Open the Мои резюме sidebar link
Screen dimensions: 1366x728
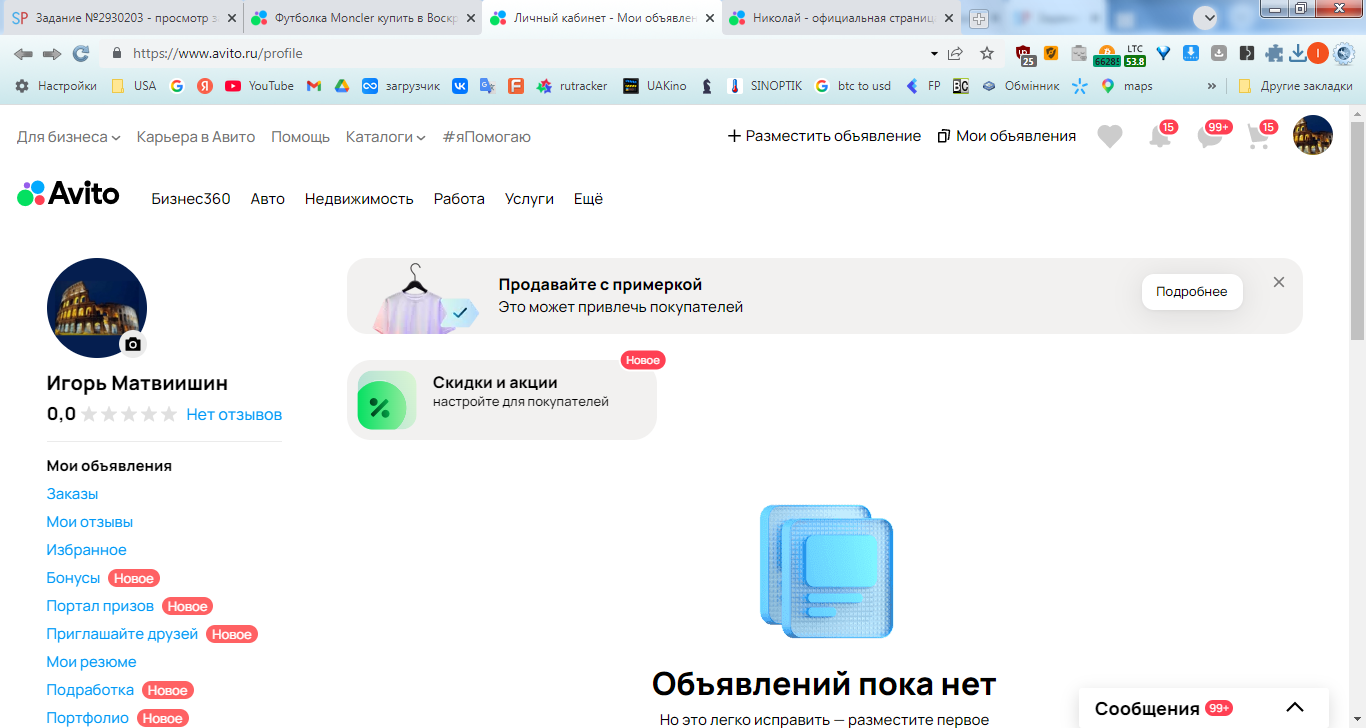tap(91, 662)
